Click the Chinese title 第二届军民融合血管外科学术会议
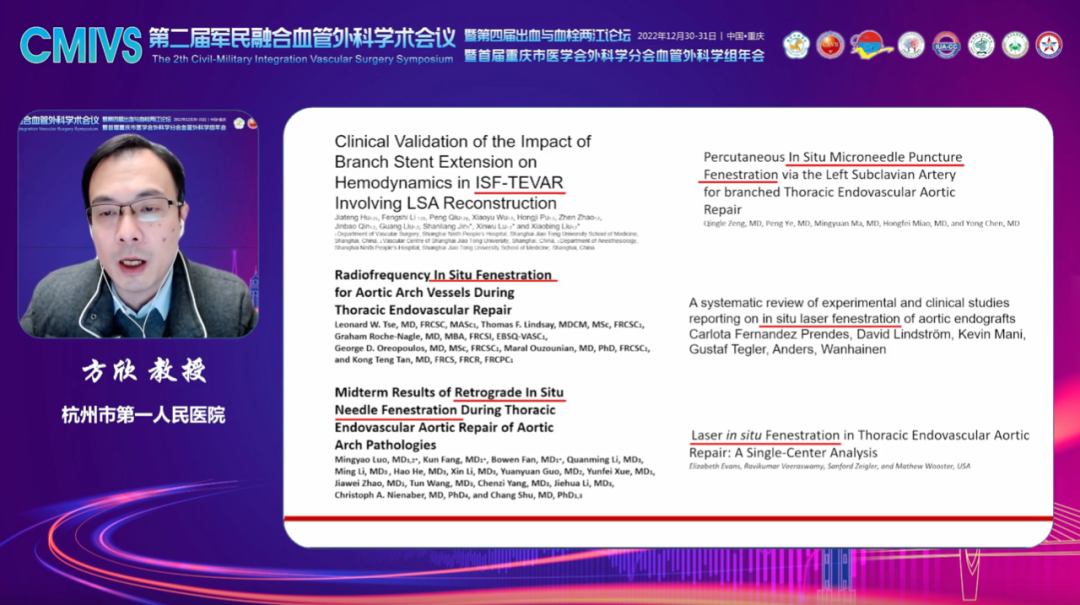 pyautogui.click(x=302, y=38)
